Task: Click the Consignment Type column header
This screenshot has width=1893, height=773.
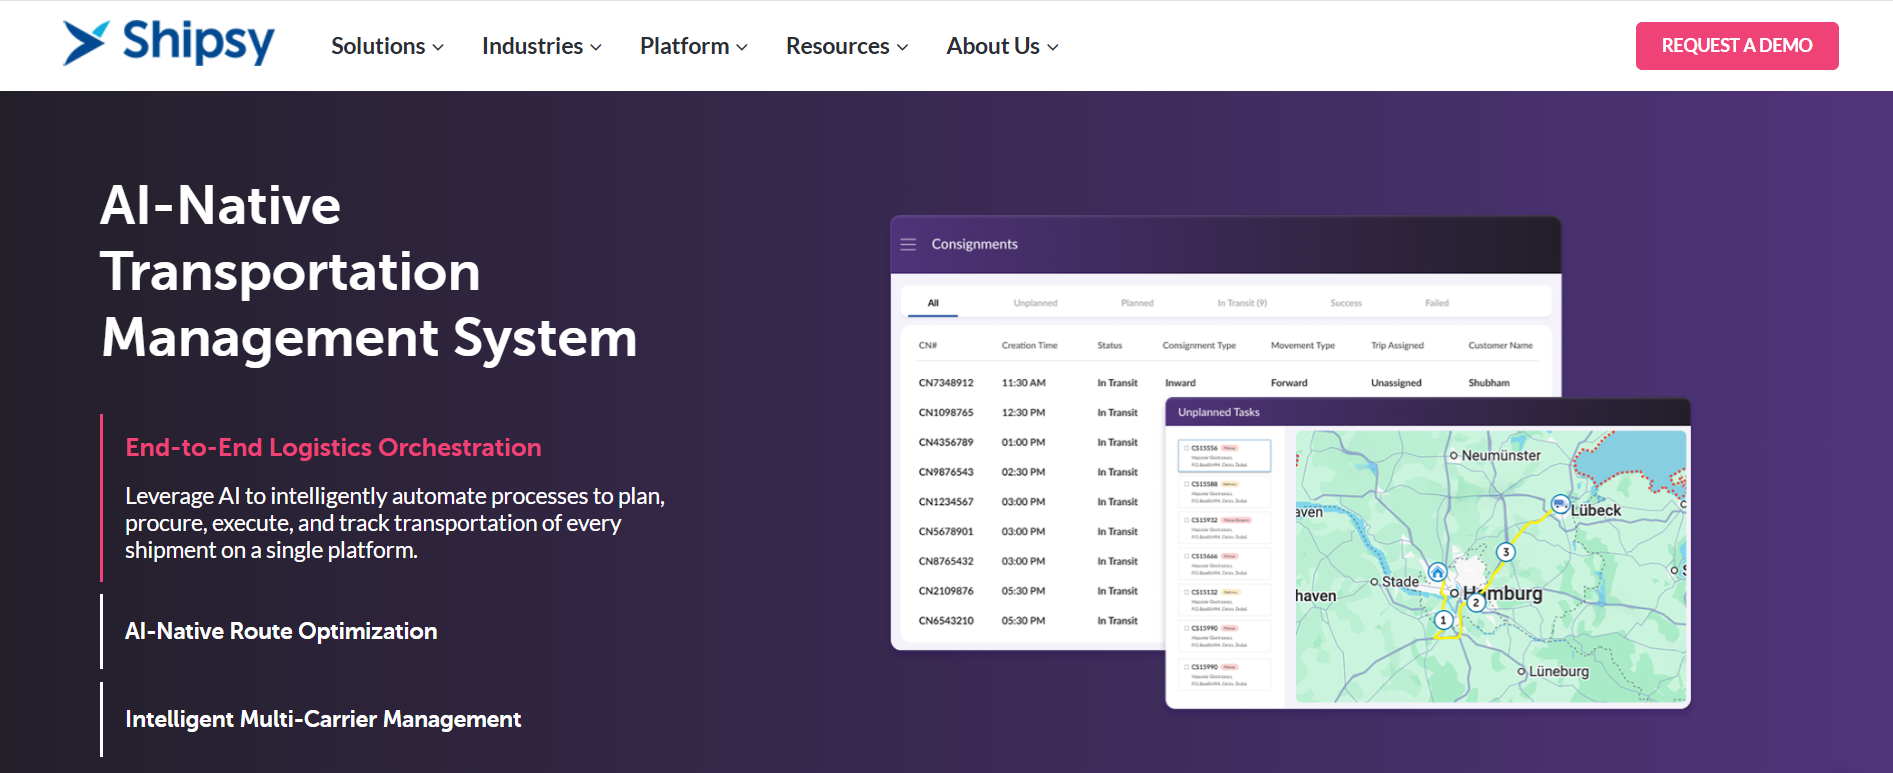Action: 1199,345
